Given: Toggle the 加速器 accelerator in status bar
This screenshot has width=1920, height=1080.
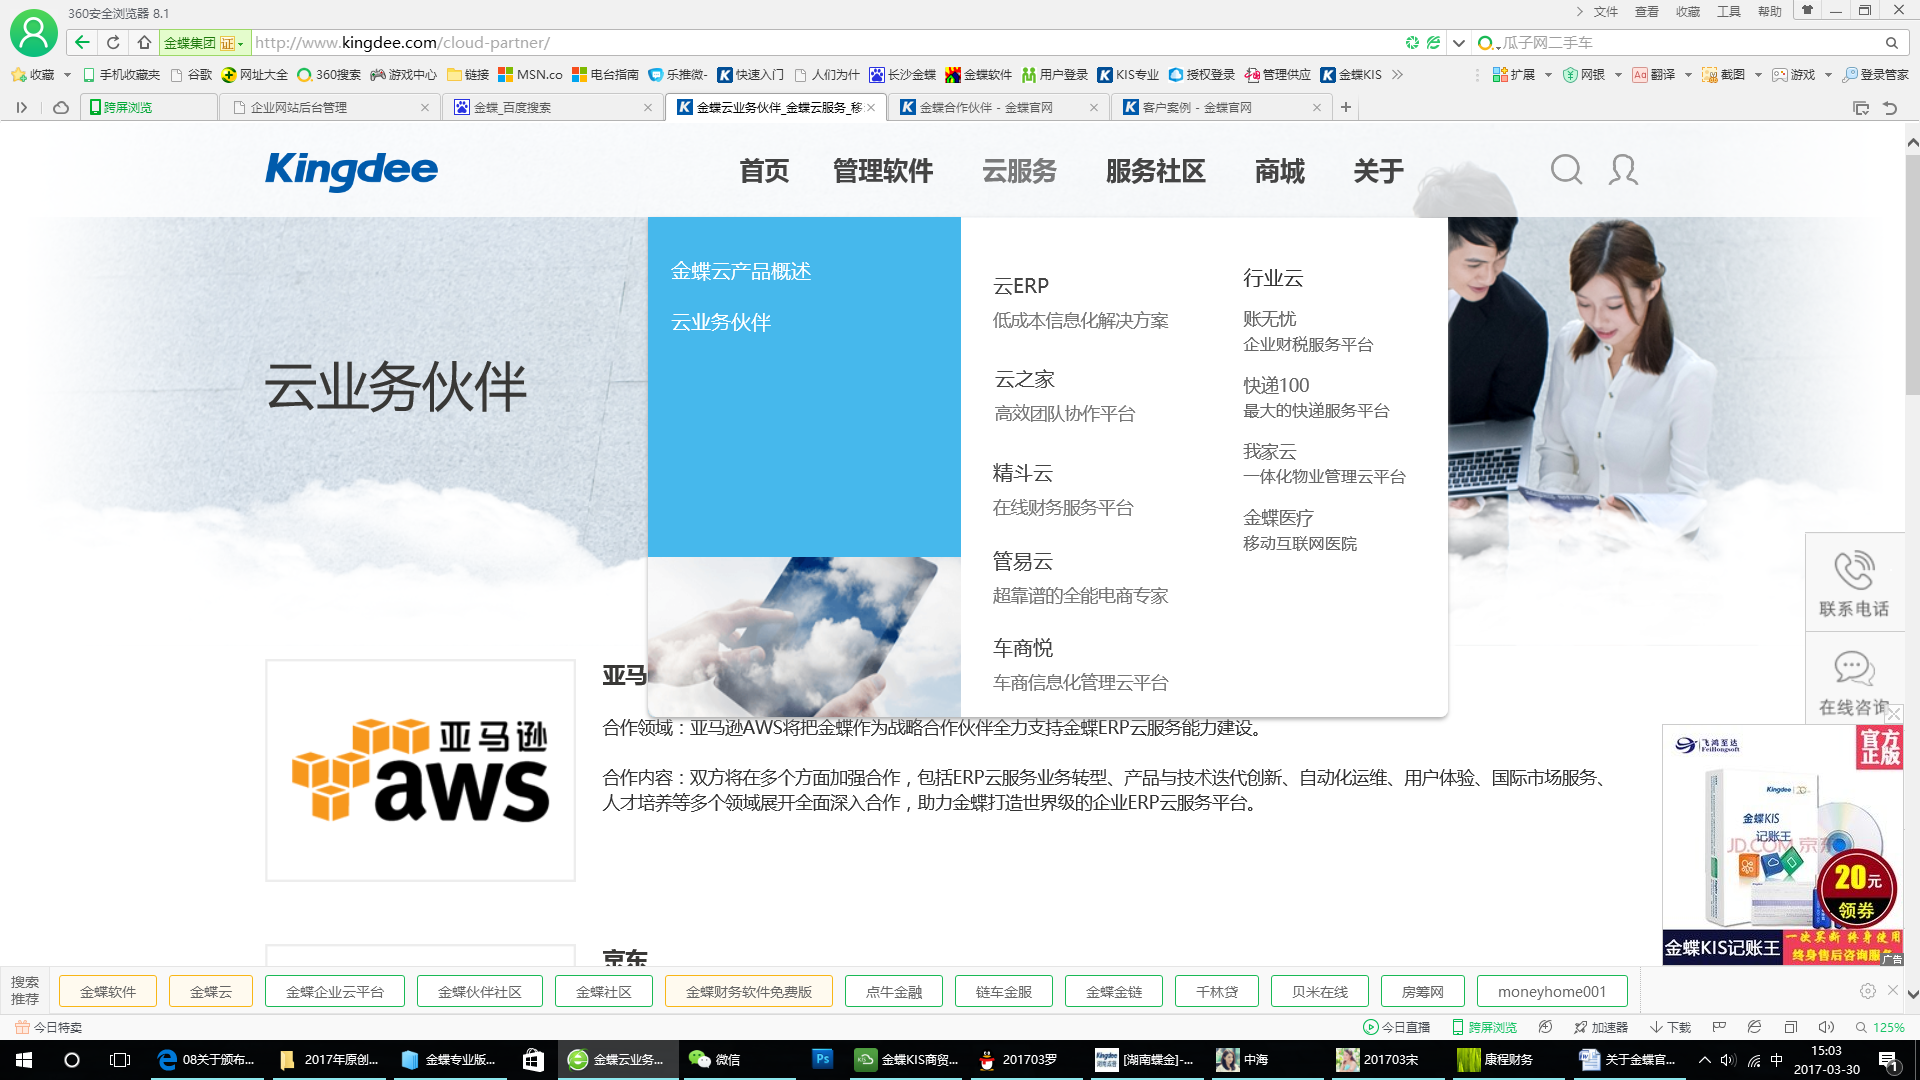Looking at the screenshot, I should click(1601, 1027).
